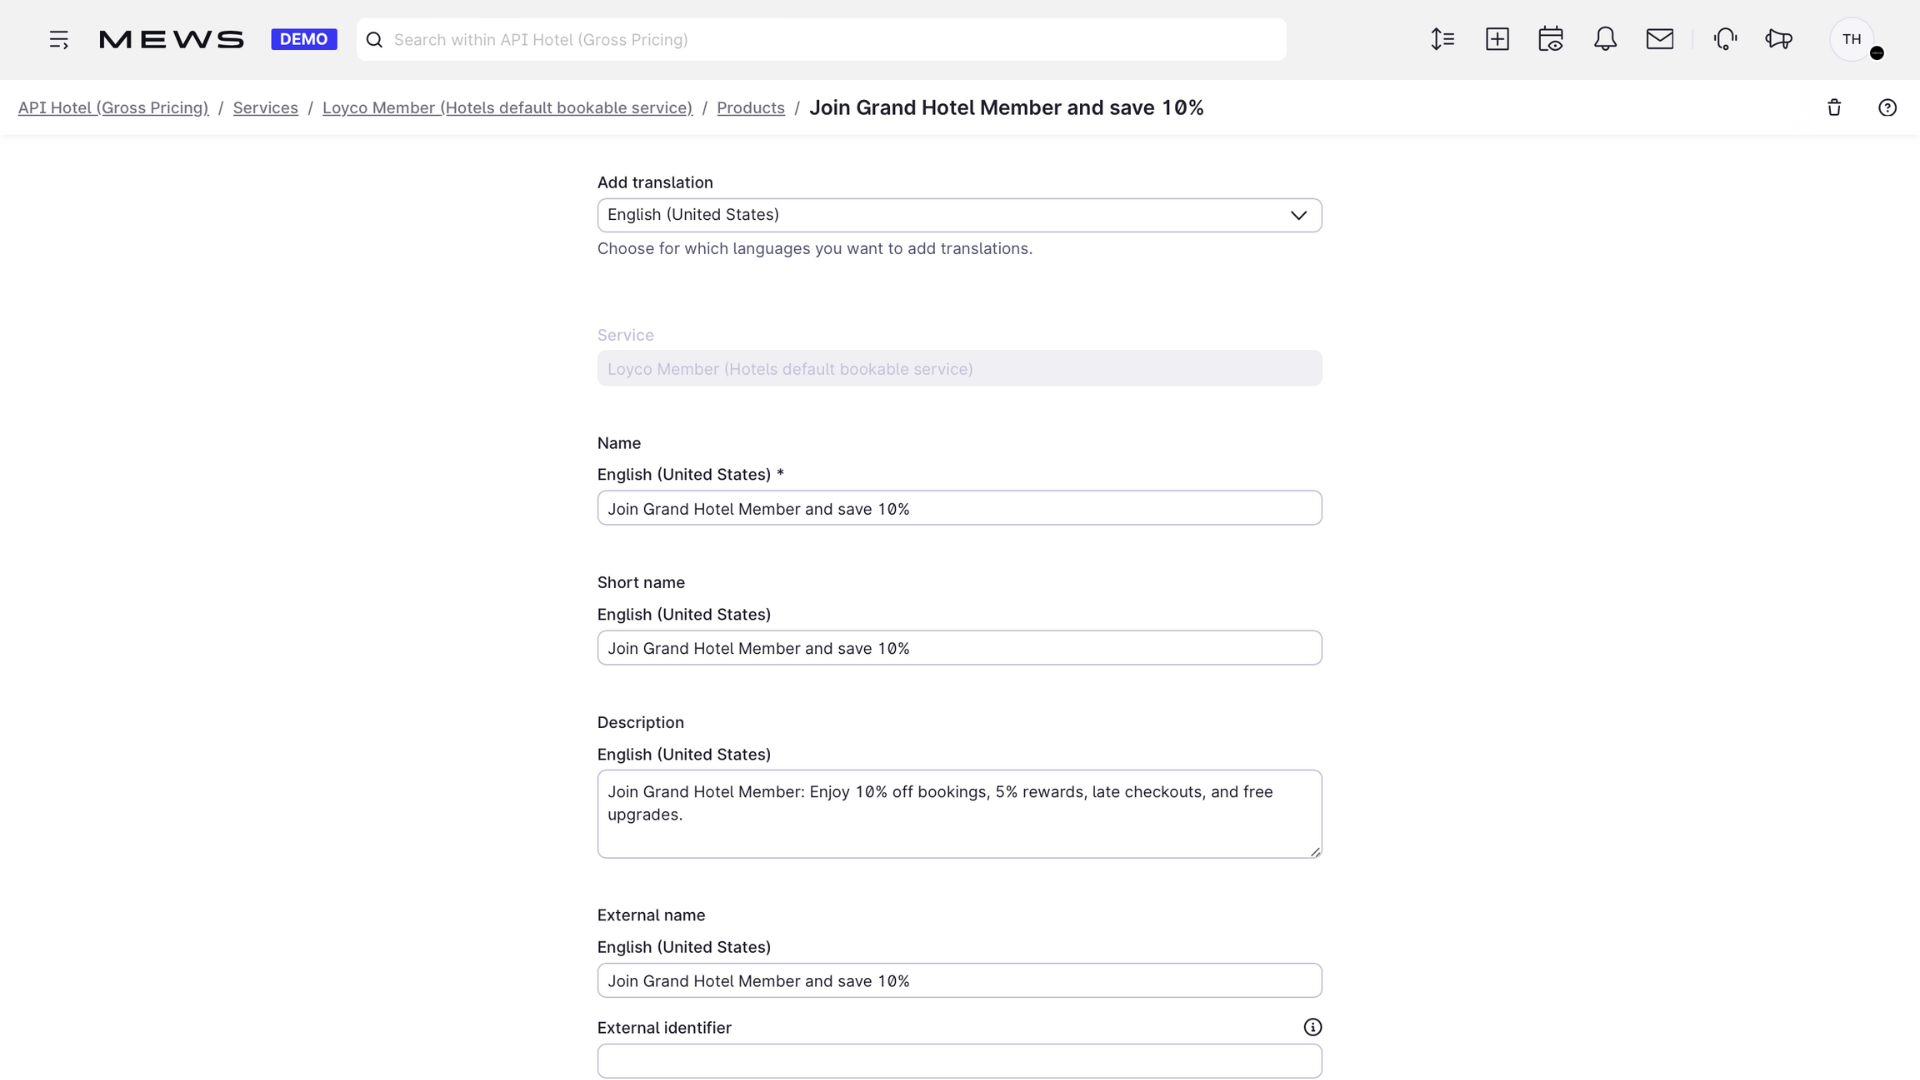The image size is (1920, 1080).
Task: Open the main navigation menu icon
Action: click(x=59, y=40)
